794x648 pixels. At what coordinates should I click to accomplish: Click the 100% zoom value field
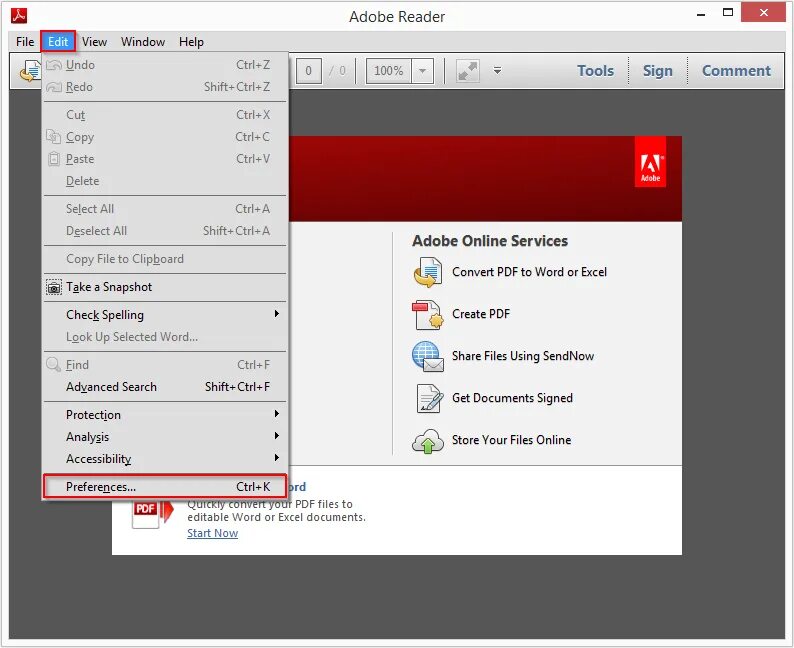pos(389,71)
